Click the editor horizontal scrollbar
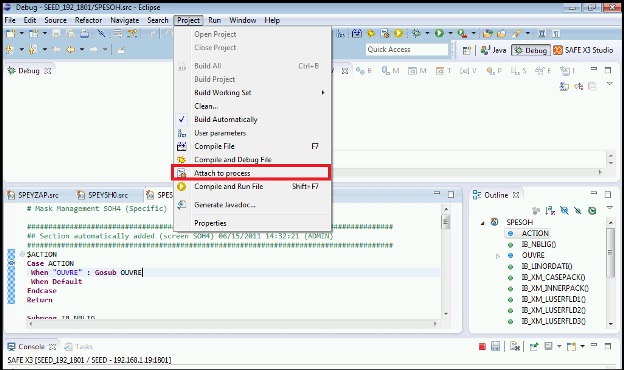The width and height of the screenshot is (624, 370). click(x=233, y=324)
